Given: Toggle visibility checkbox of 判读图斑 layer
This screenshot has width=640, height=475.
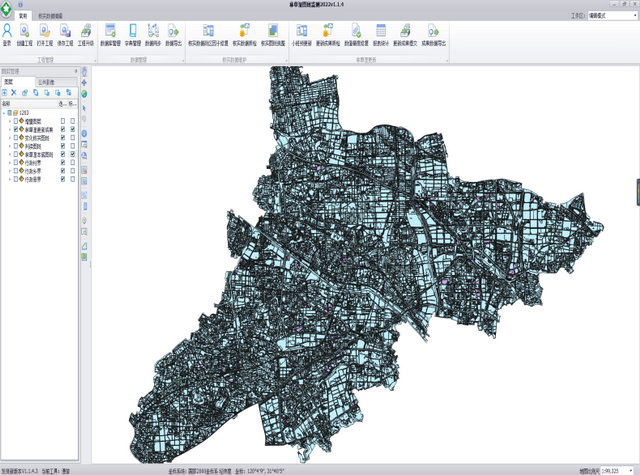Looking at the screenshot, I should point(16,146).
